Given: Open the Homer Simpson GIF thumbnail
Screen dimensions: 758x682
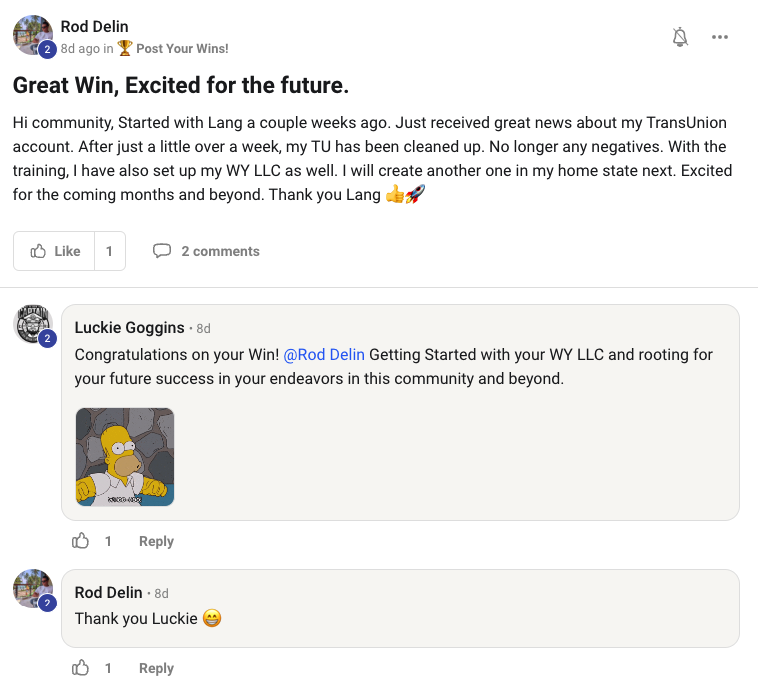Looking at the screenshot, I should [125, 457].
